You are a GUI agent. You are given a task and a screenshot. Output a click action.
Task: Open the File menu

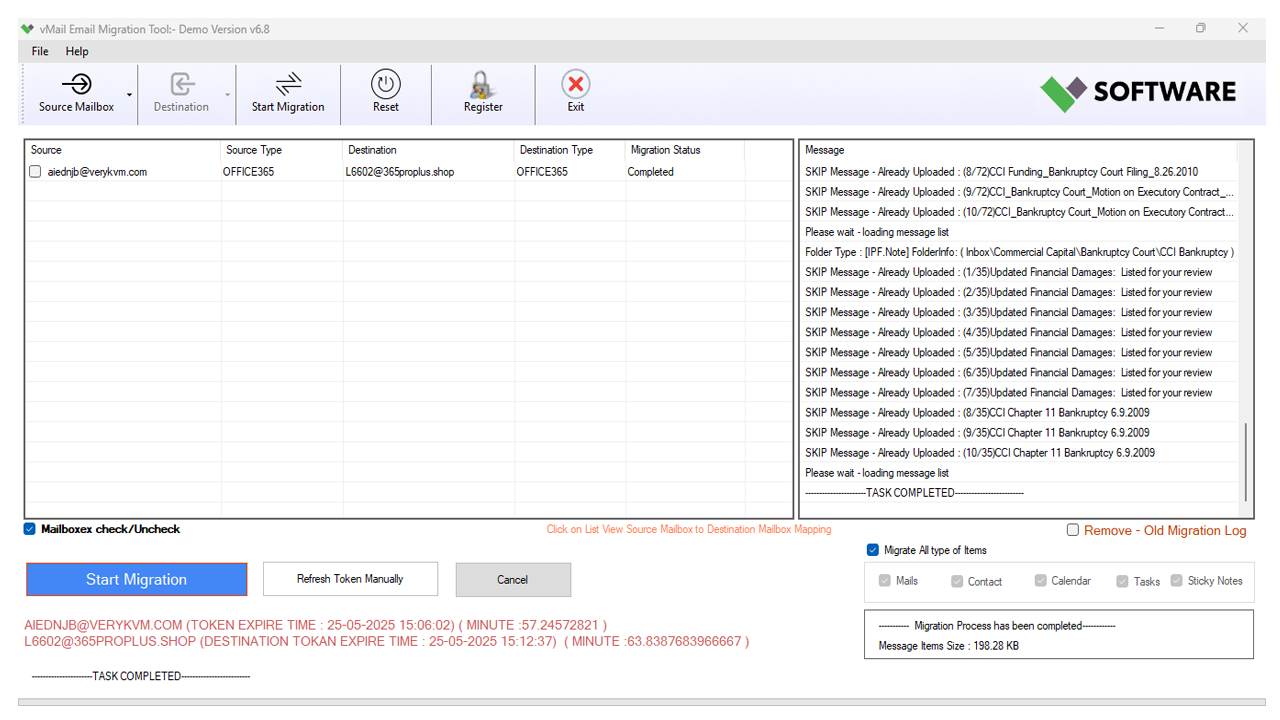click(x=40, y=51)
